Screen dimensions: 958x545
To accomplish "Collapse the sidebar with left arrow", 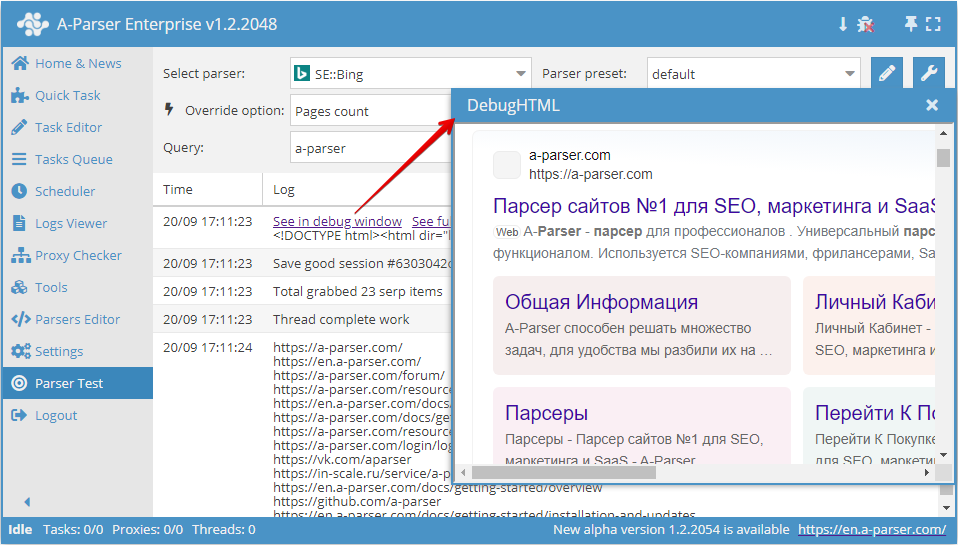I will click(27, 502).
